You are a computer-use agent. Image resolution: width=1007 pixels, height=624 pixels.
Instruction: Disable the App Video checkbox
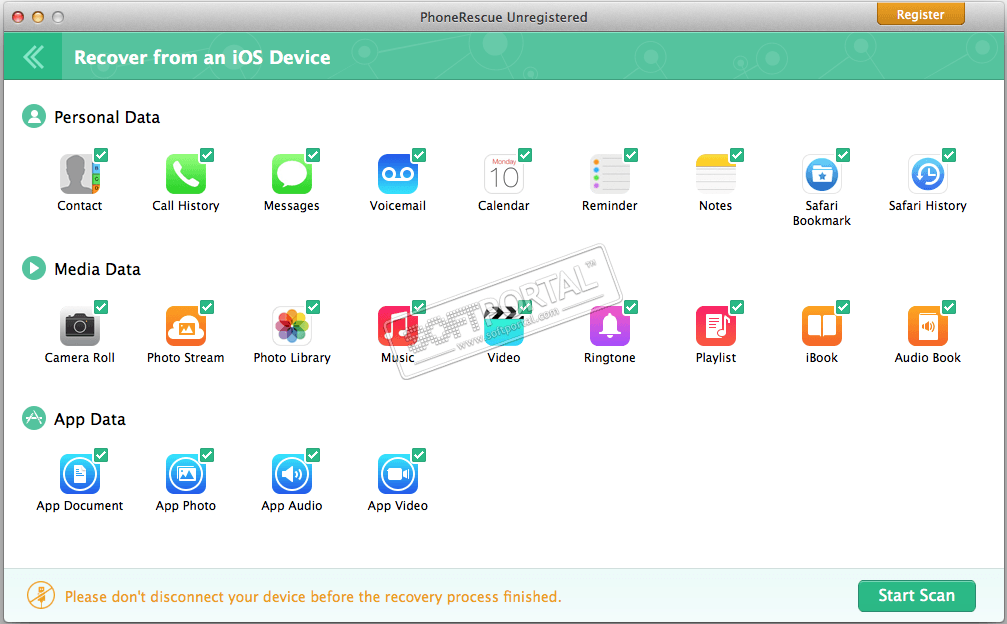419,455
